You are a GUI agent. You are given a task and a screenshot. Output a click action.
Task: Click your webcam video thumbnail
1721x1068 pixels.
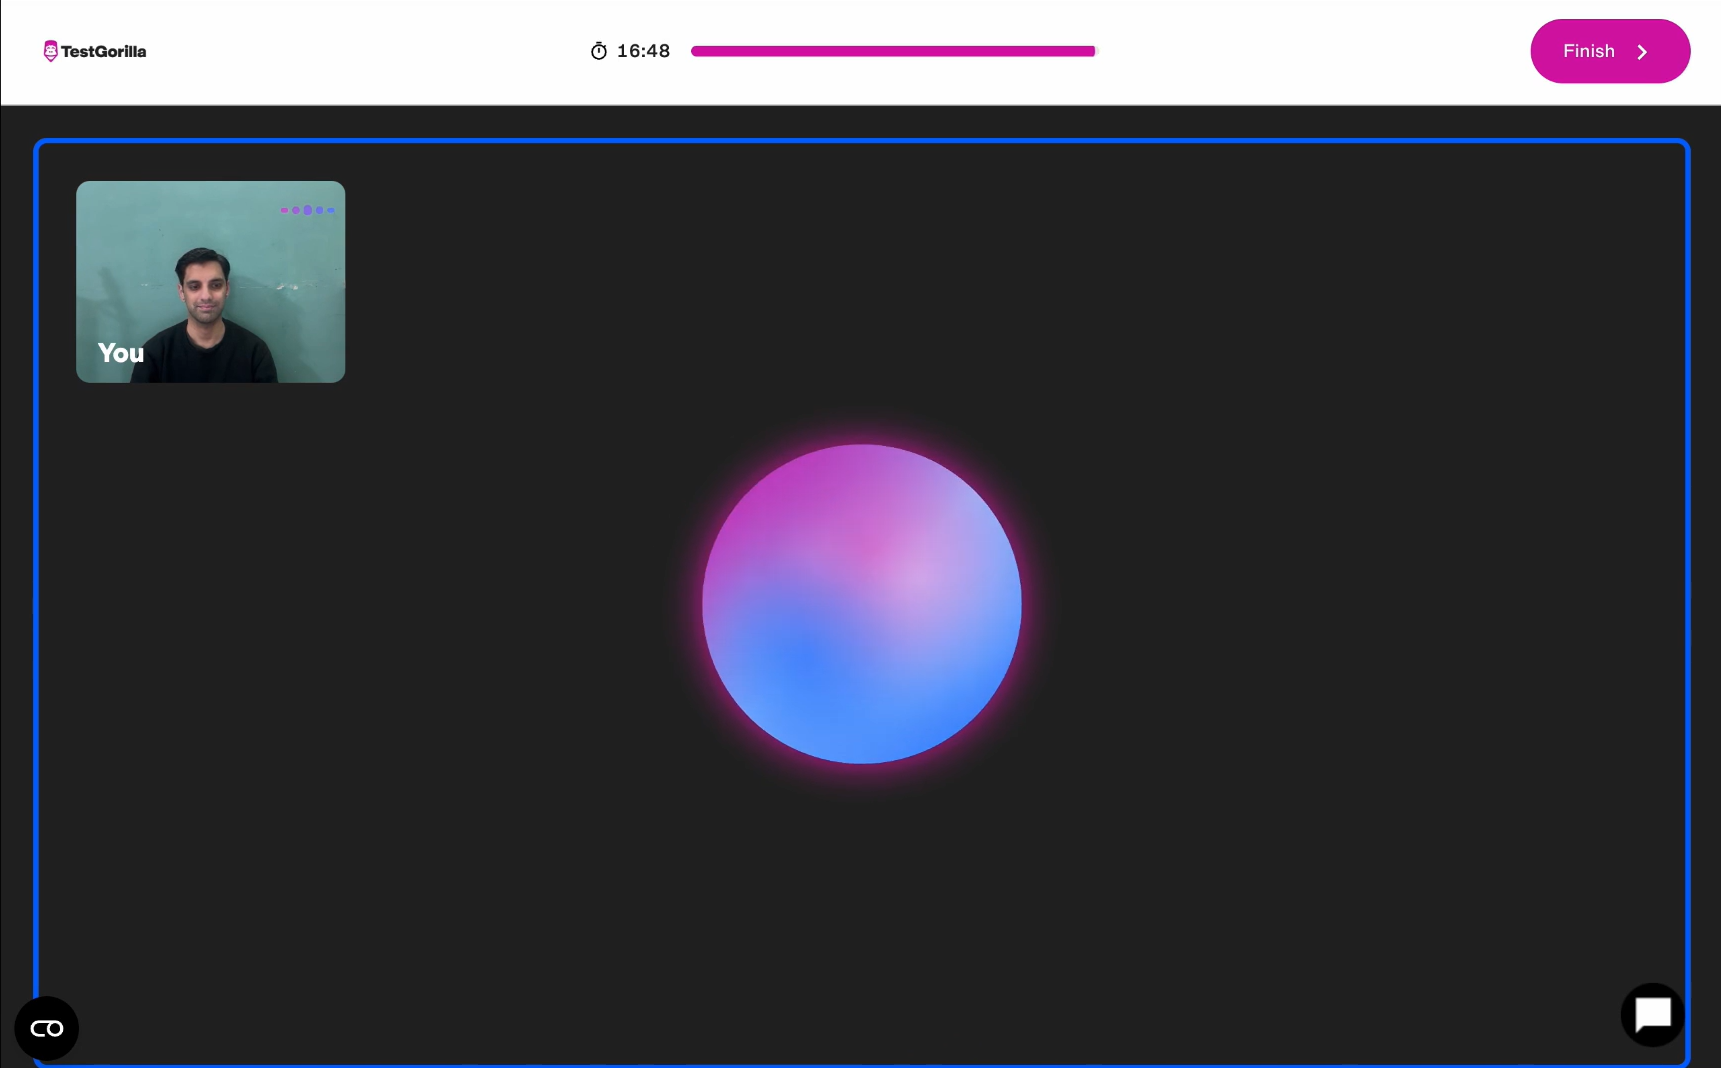211,282
